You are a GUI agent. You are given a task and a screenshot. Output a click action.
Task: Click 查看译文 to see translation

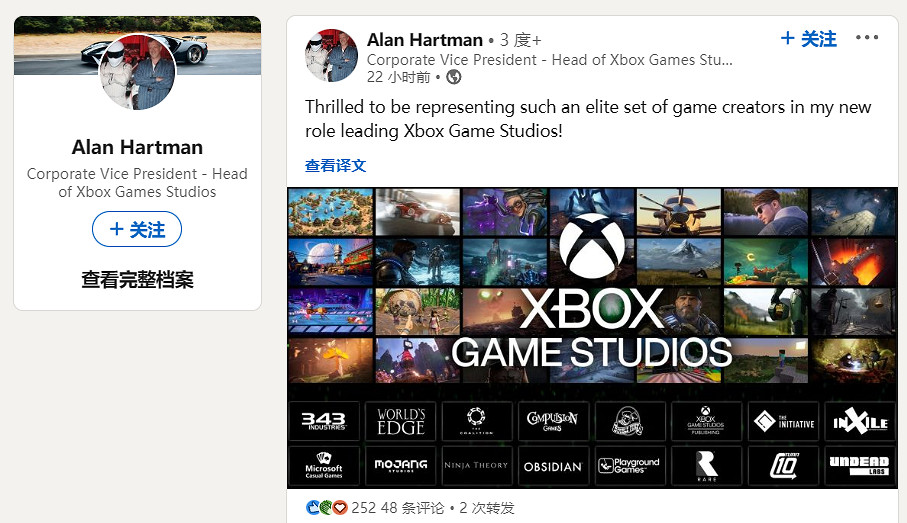pyautogui.click(x=335, y=166)
